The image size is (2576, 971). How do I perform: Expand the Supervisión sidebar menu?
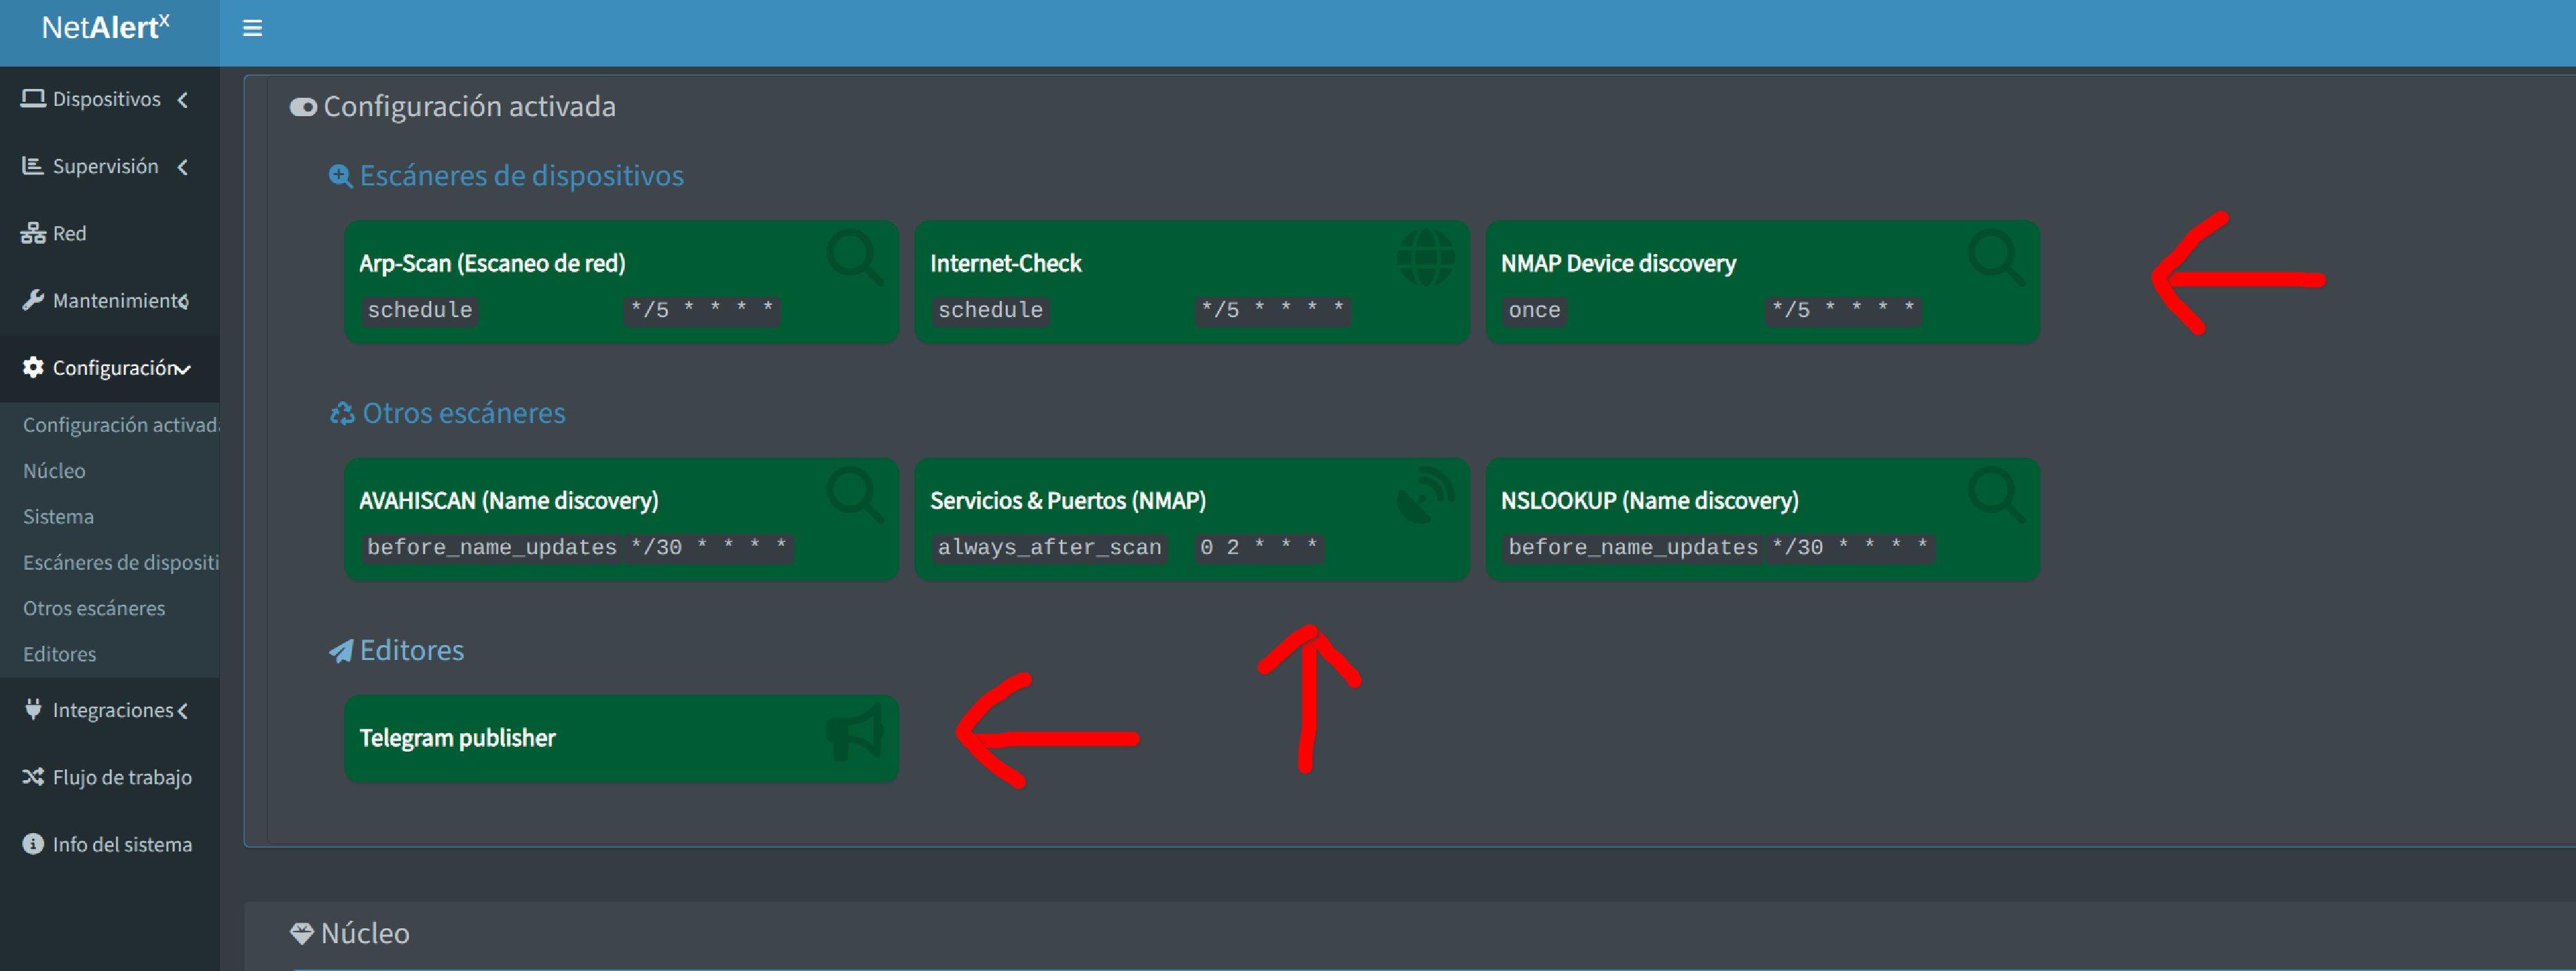click(x=105, y=166)
